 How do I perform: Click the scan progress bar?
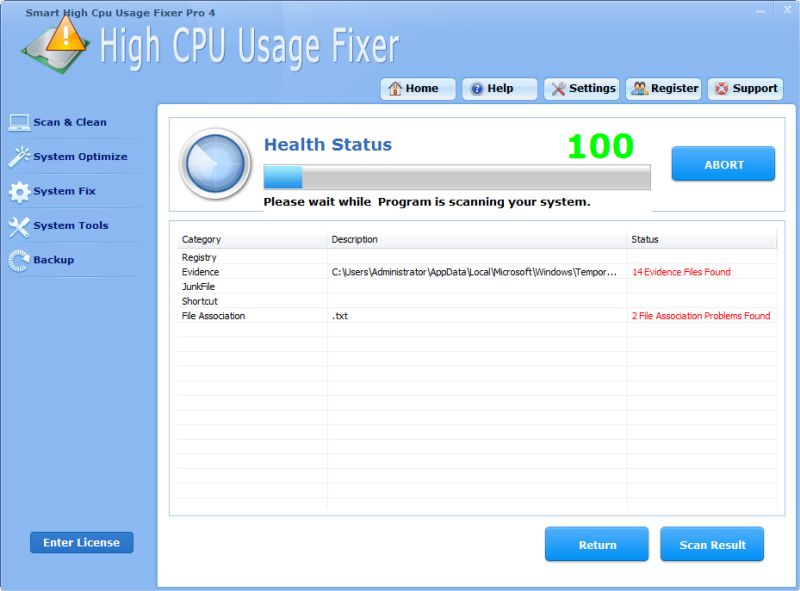coord(456,178)
